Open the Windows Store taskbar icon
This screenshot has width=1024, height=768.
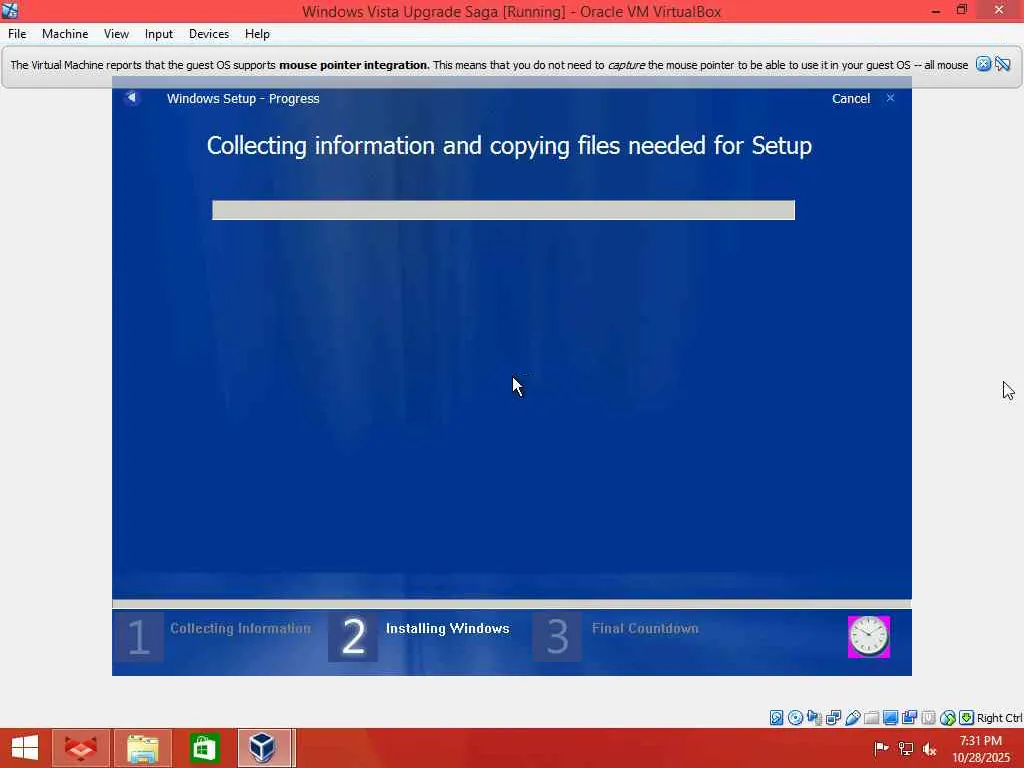pos(204,748)
